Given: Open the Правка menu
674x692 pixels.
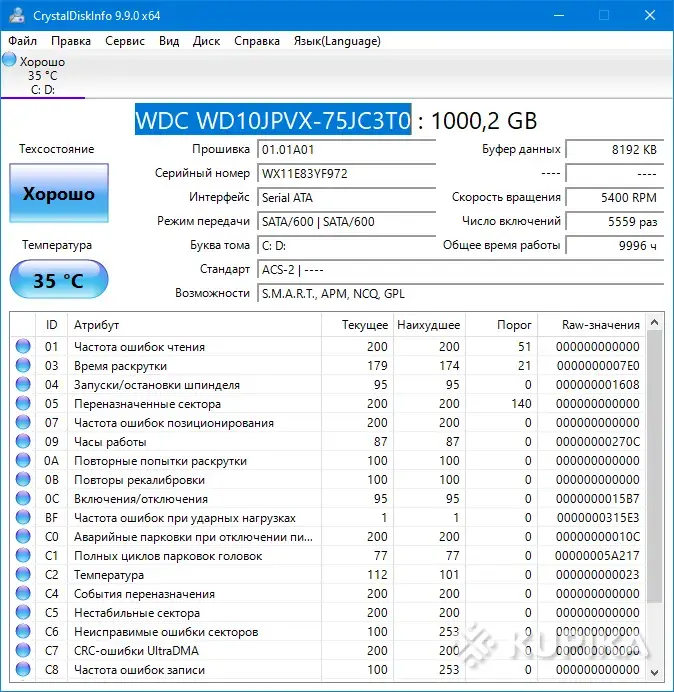Looking at the screenshot, I should pos(71,41).
